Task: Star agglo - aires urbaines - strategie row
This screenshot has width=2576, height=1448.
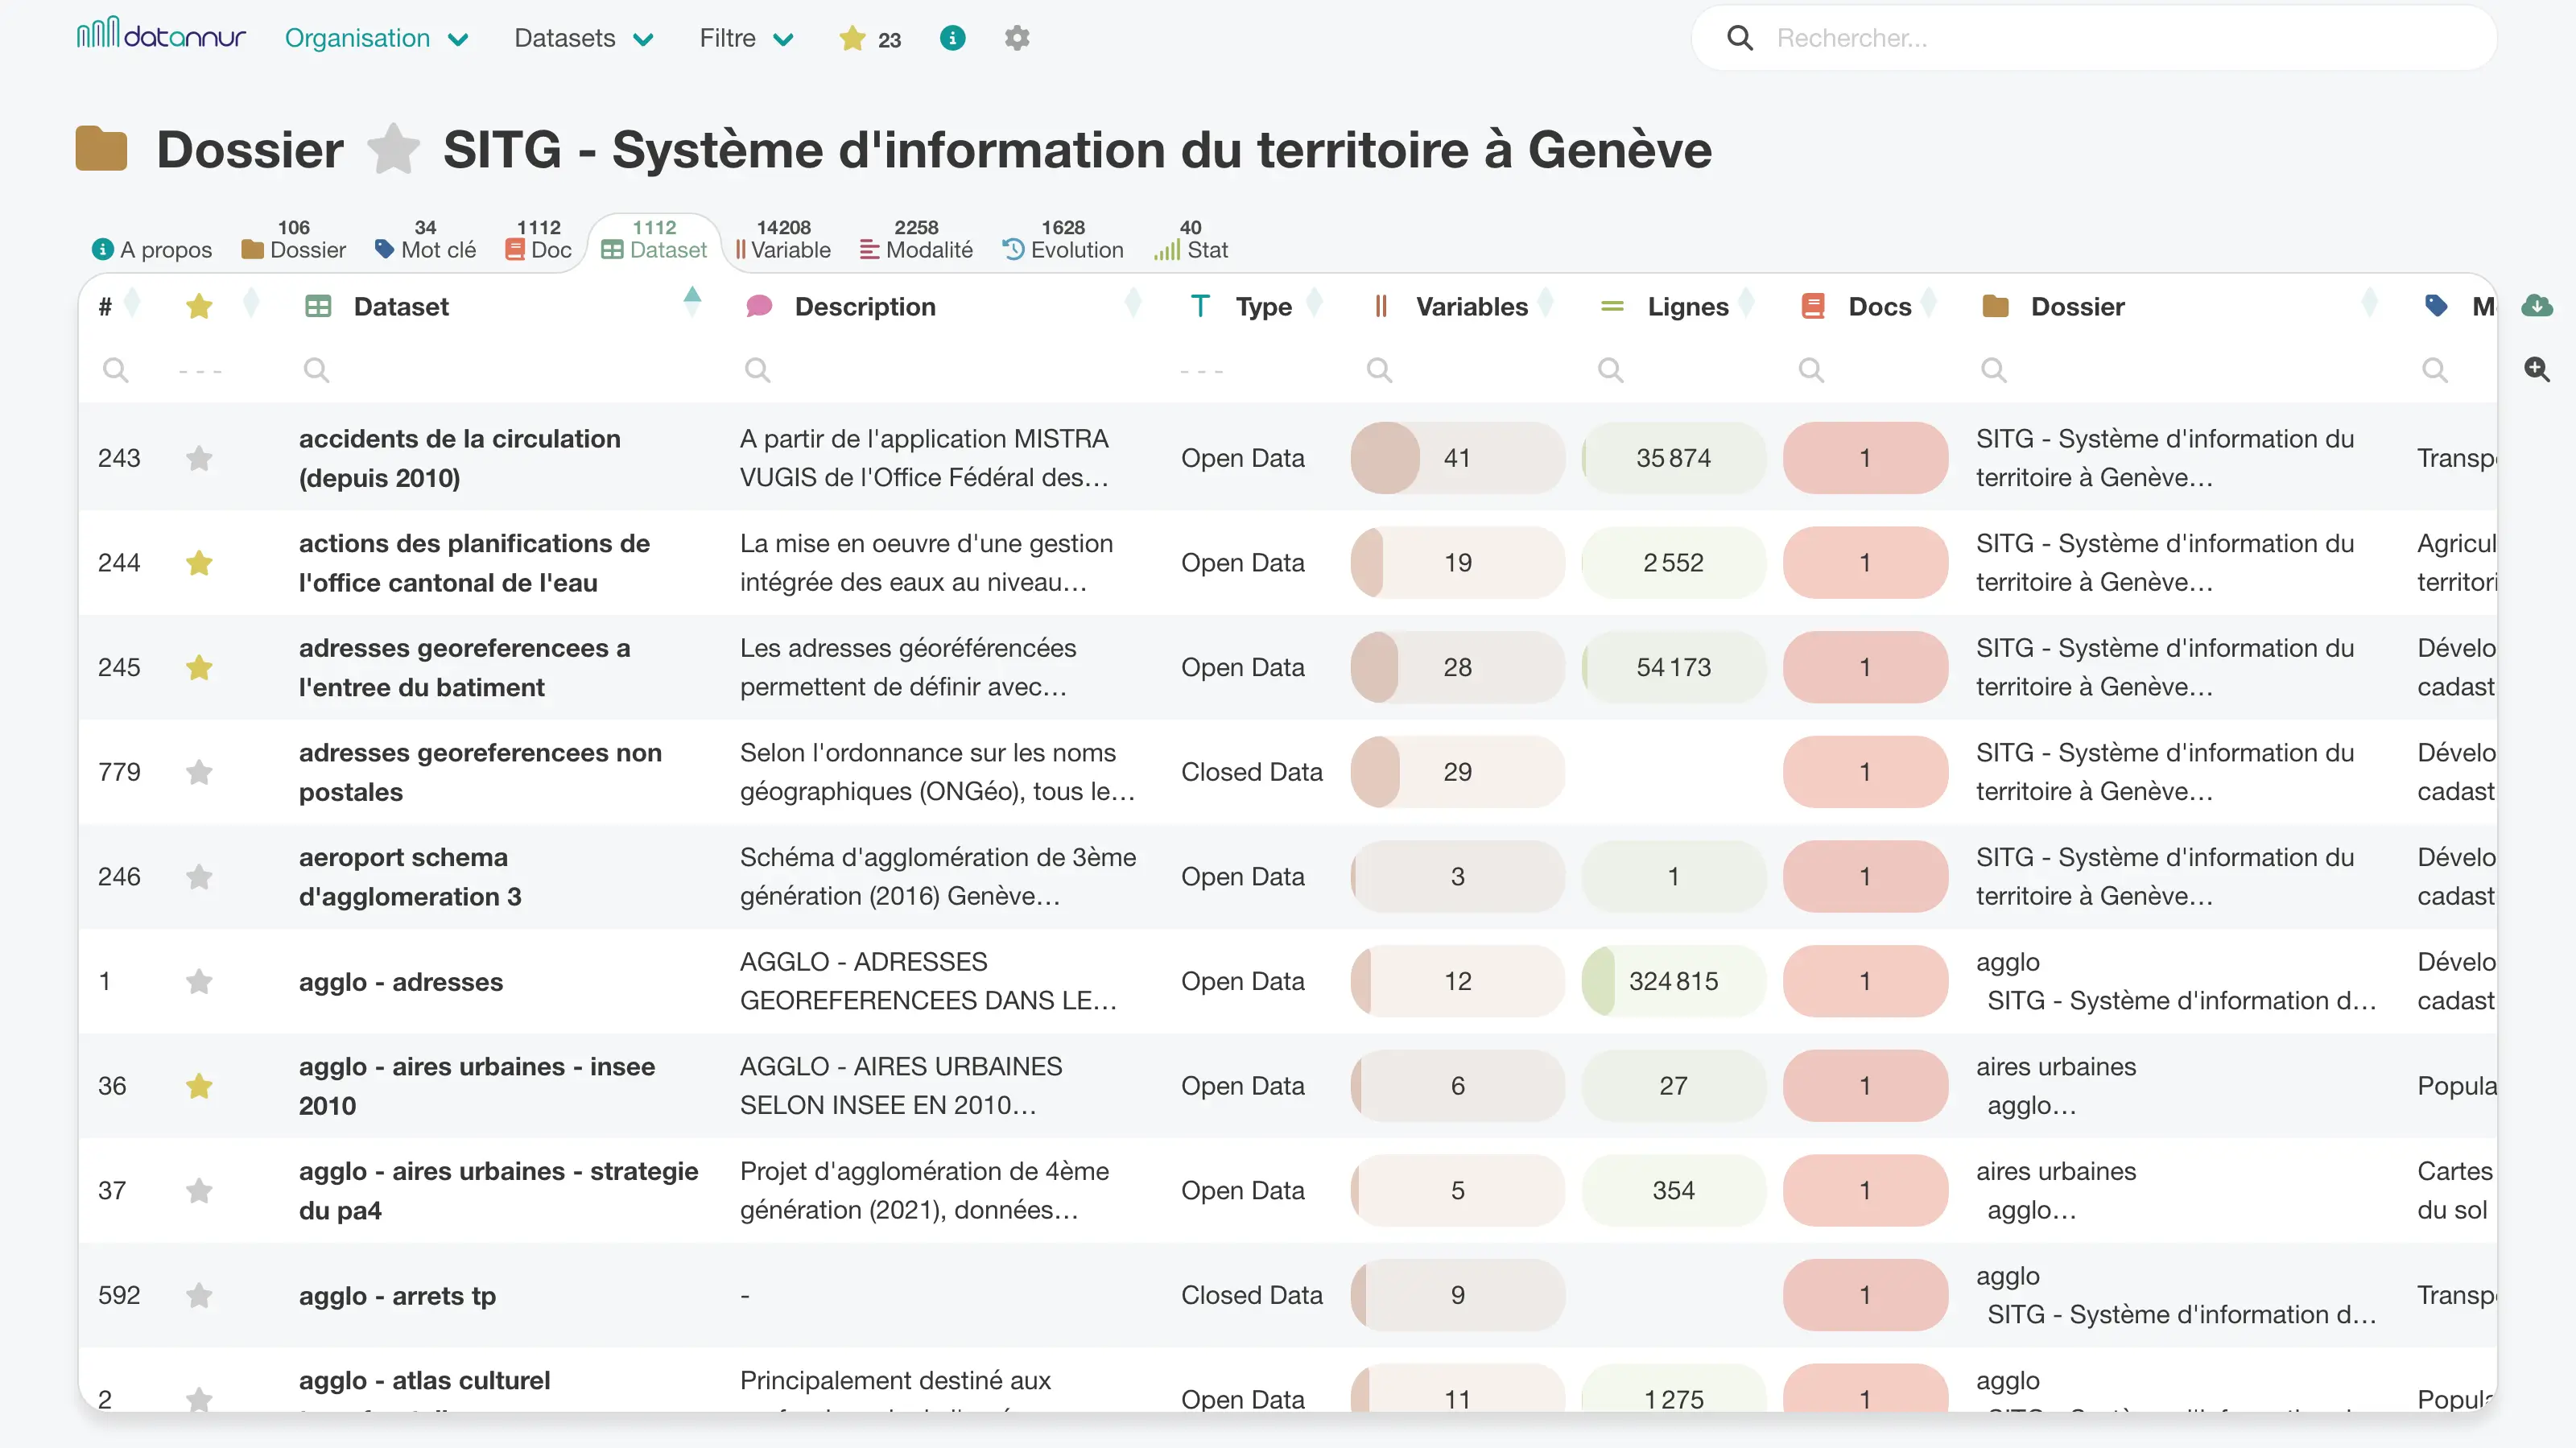Action: pos(199,1191)
